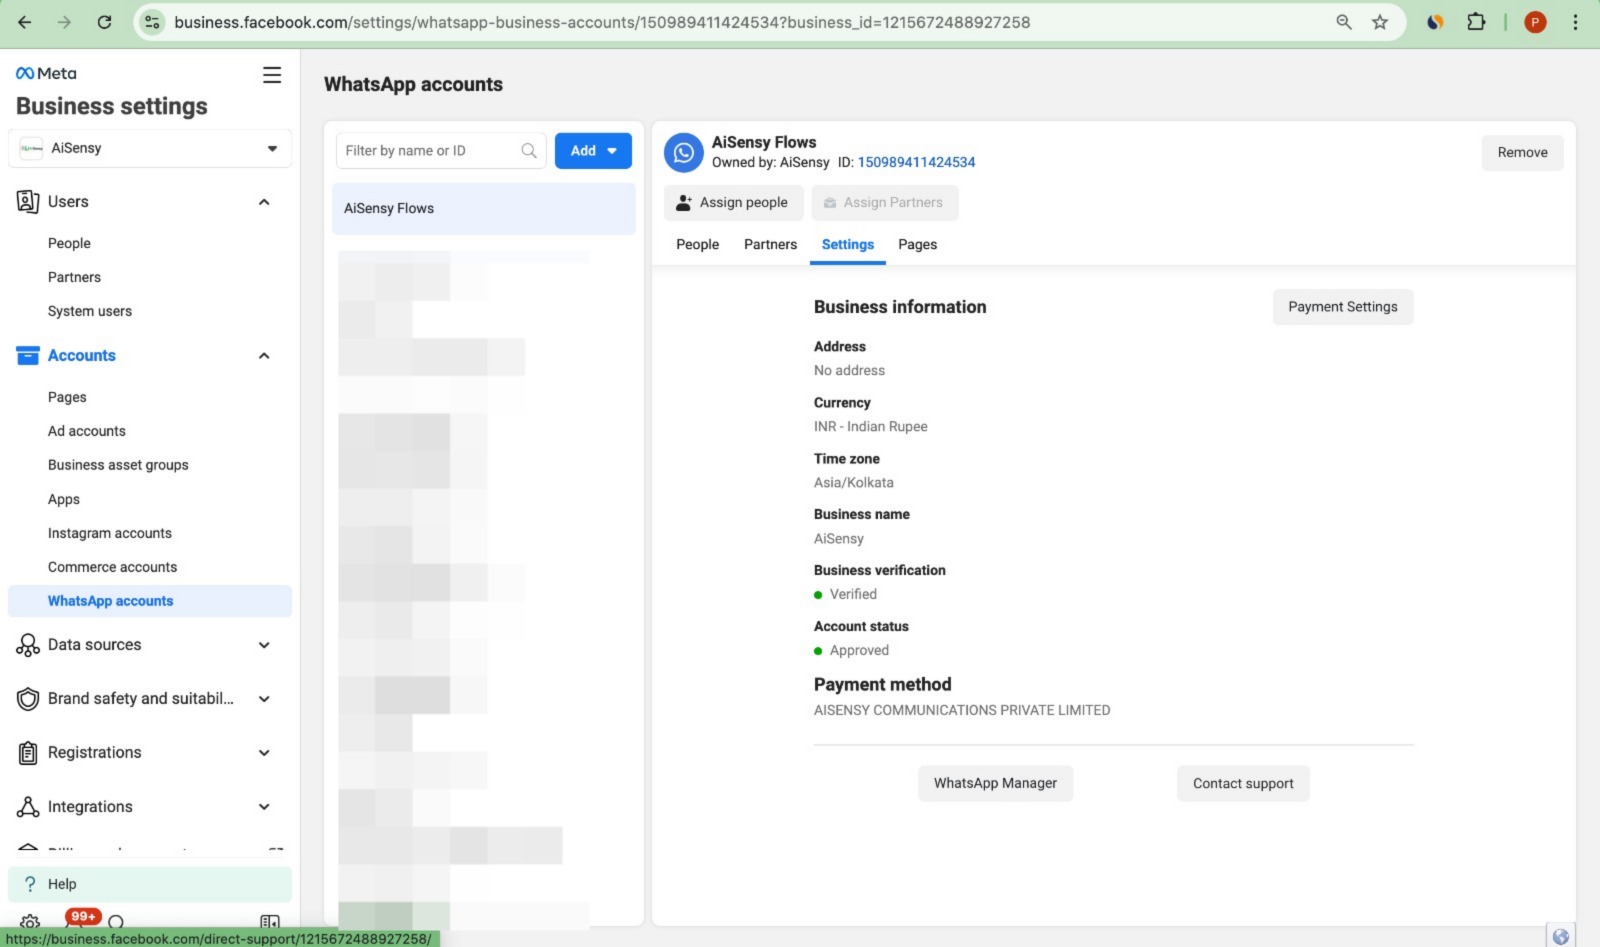Click the Approved account status text
The height and width of the screenshot is (947, 1600).
tap(859, 650)
